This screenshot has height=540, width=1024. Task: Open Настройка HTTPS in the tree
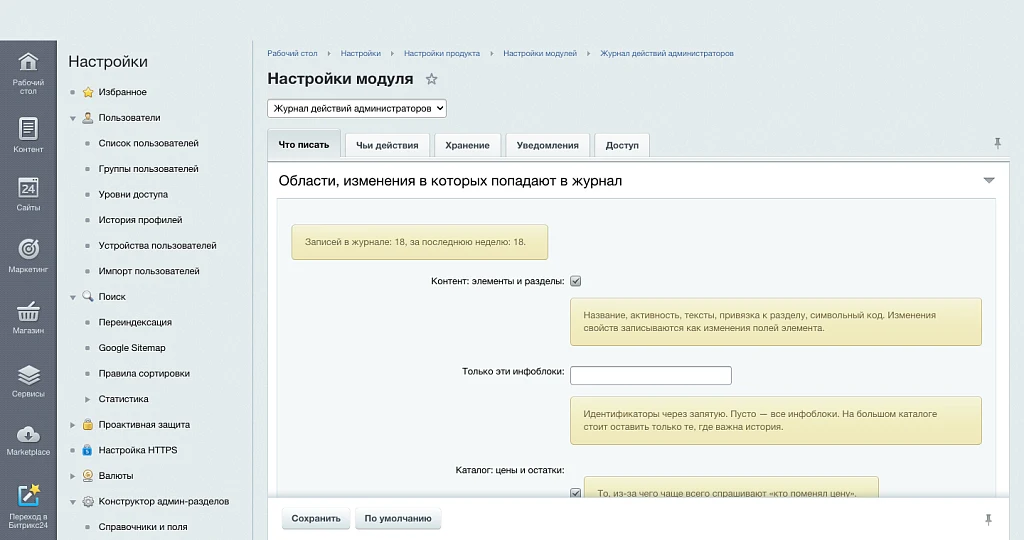point(138,450)
